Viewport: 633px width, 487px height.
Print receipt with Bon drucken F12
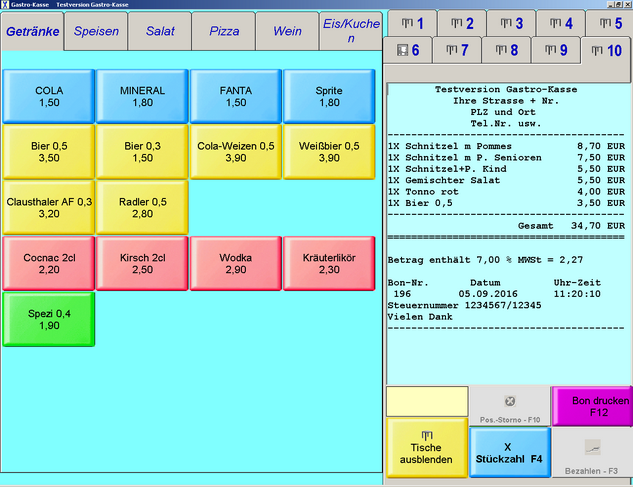point(592,406)
